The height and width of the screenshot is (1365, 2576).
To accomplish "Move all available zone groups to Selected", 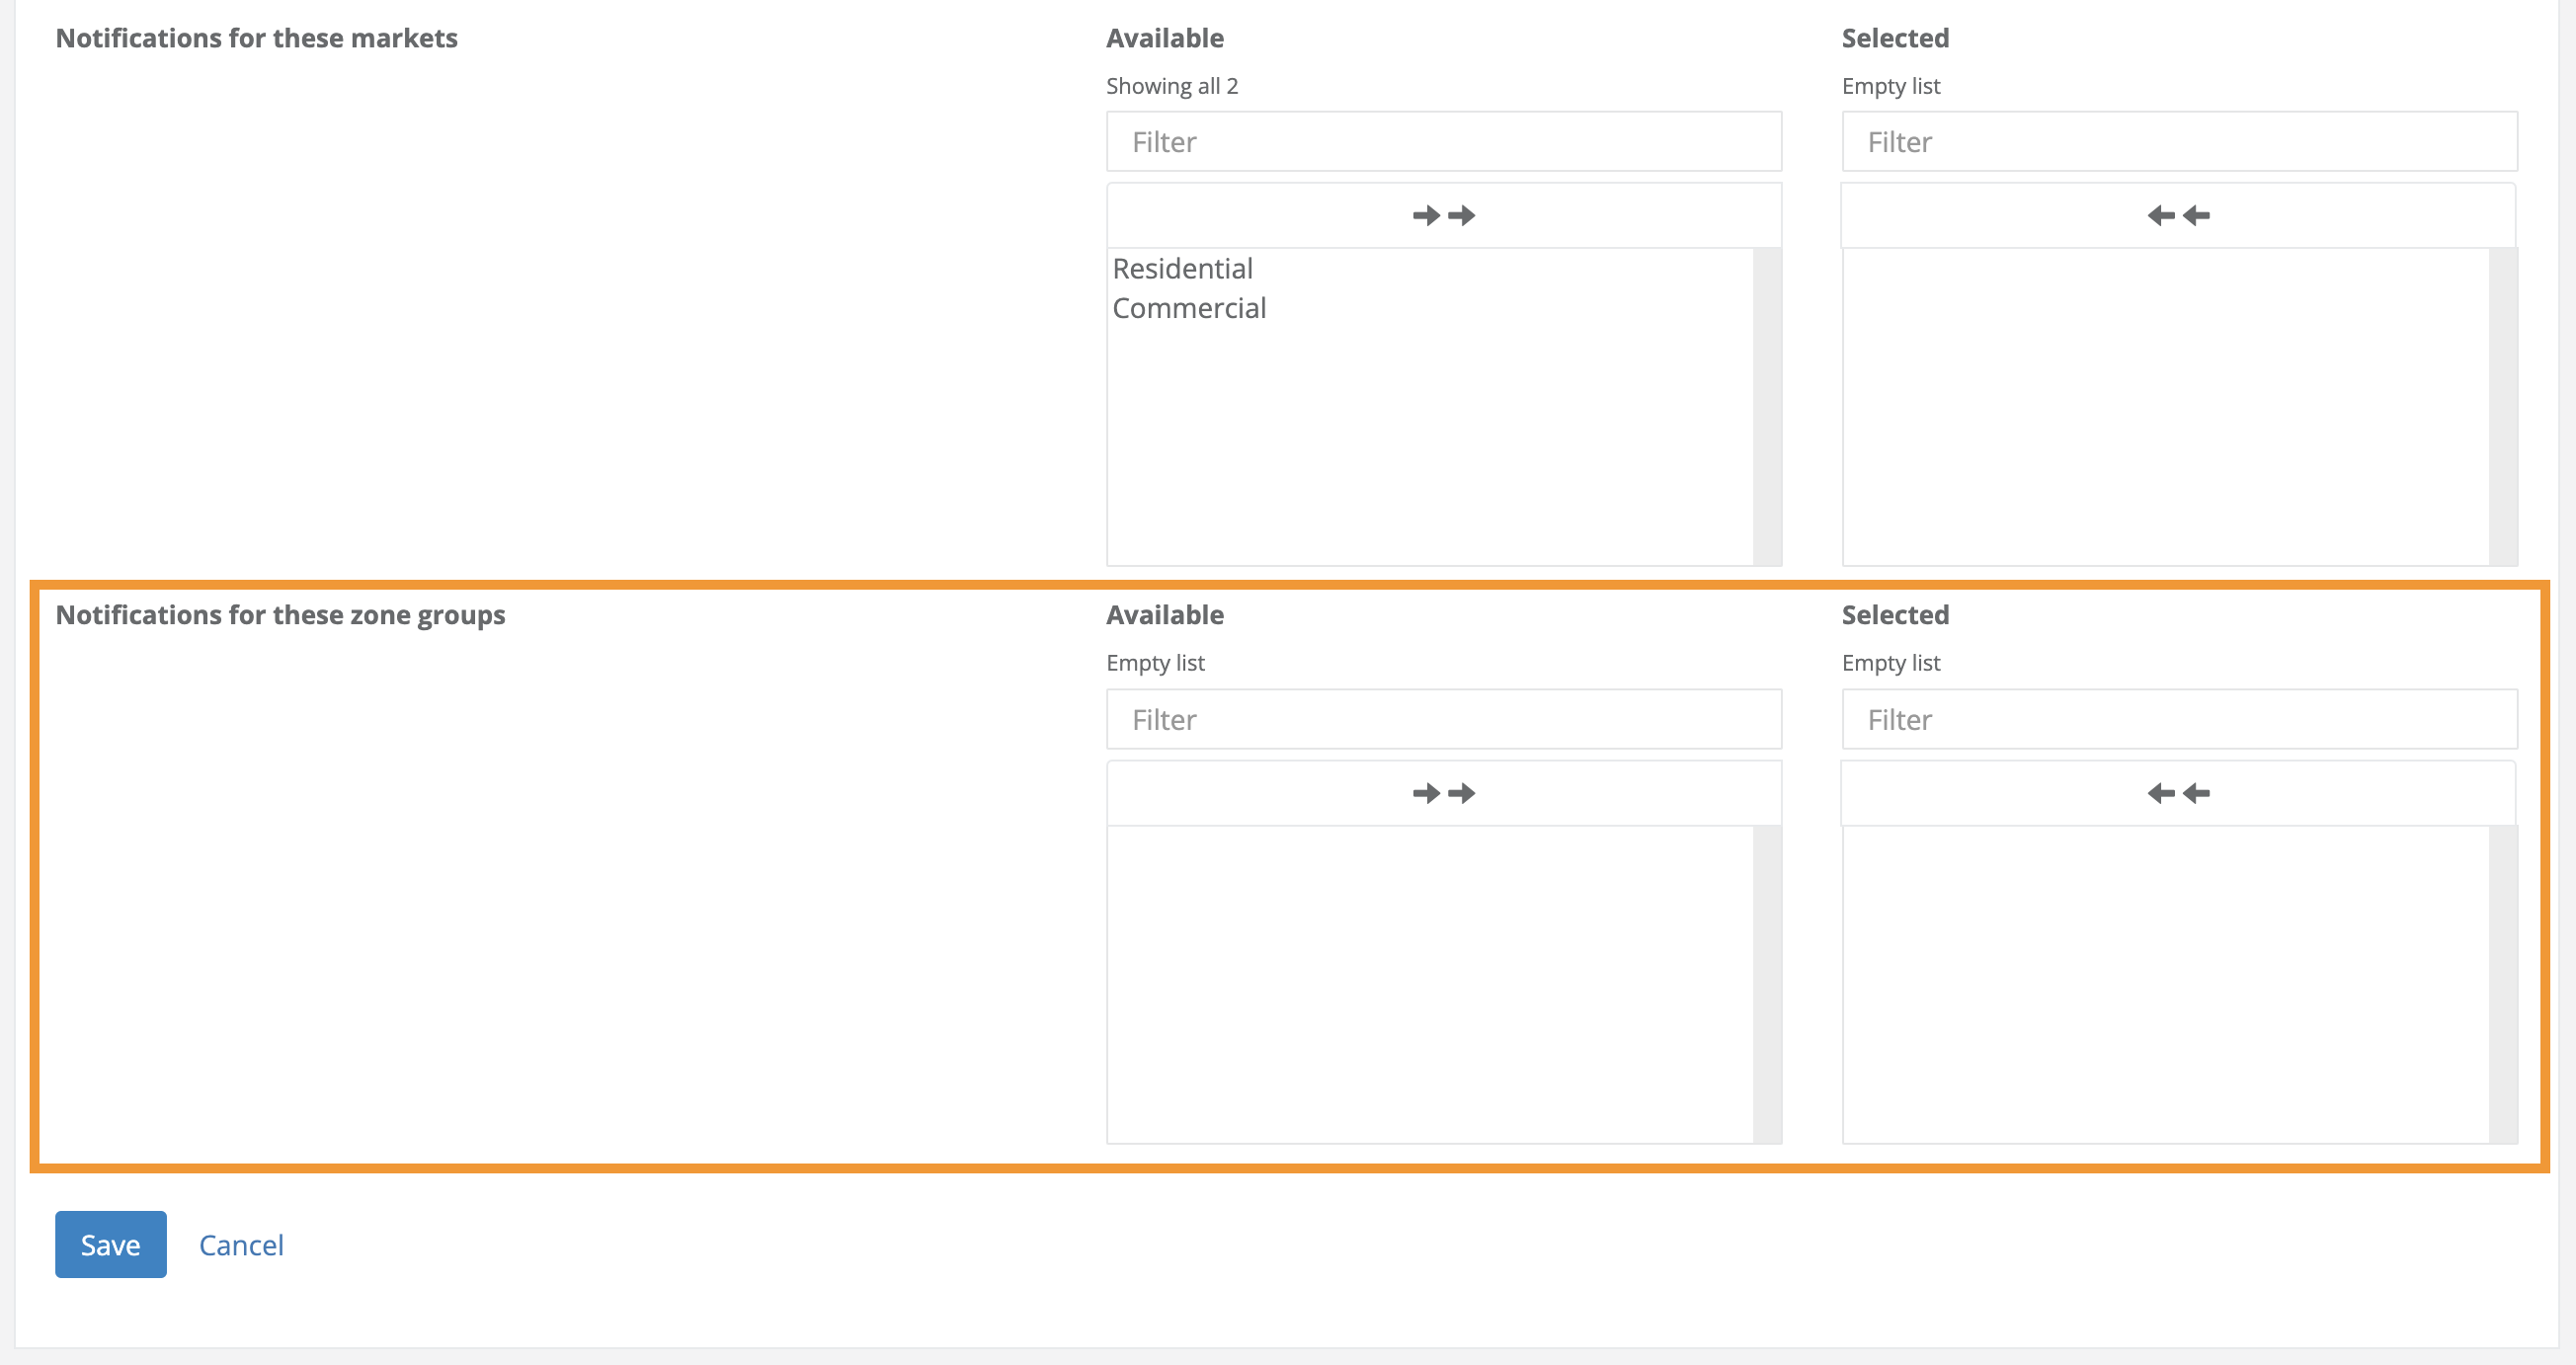I will pyautogui.click(x=1443, y=793).
